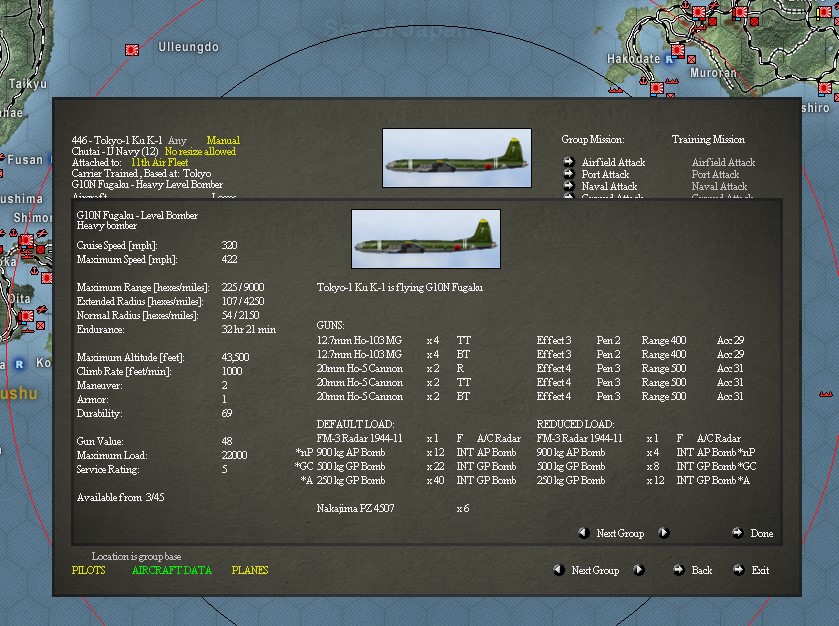
Task: Open the PILOTS tab
Action: pyautogui.click(x=89, y=570)
